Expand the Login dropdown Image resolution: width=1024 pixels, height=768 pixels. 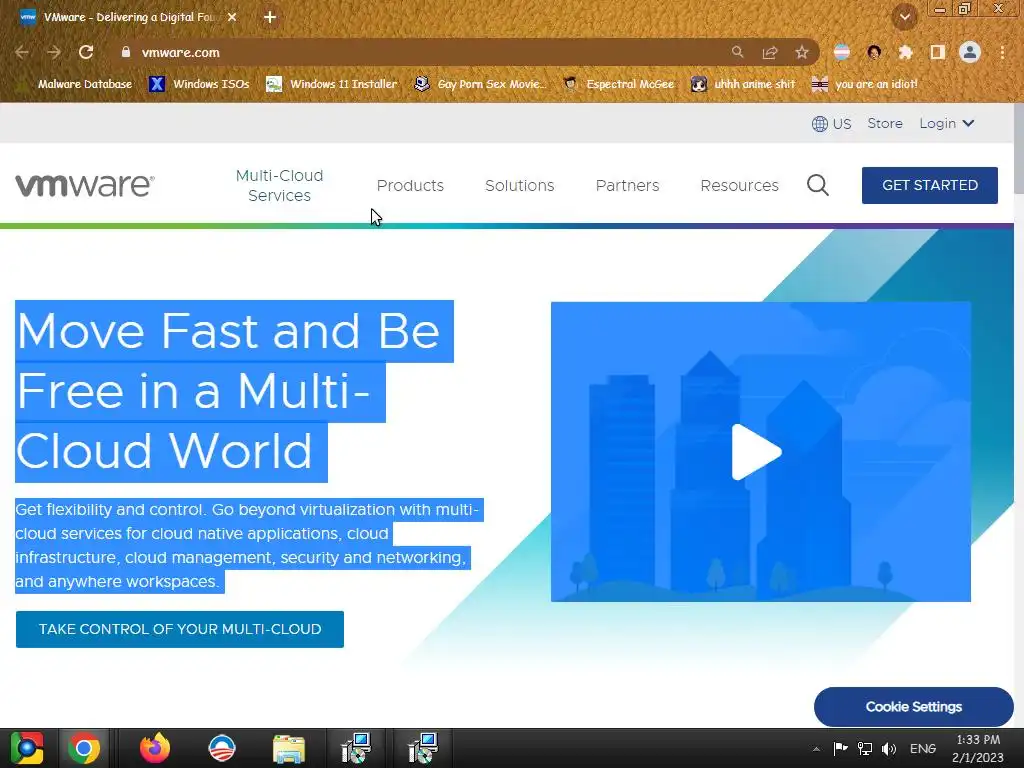click(x=947, y=123)
